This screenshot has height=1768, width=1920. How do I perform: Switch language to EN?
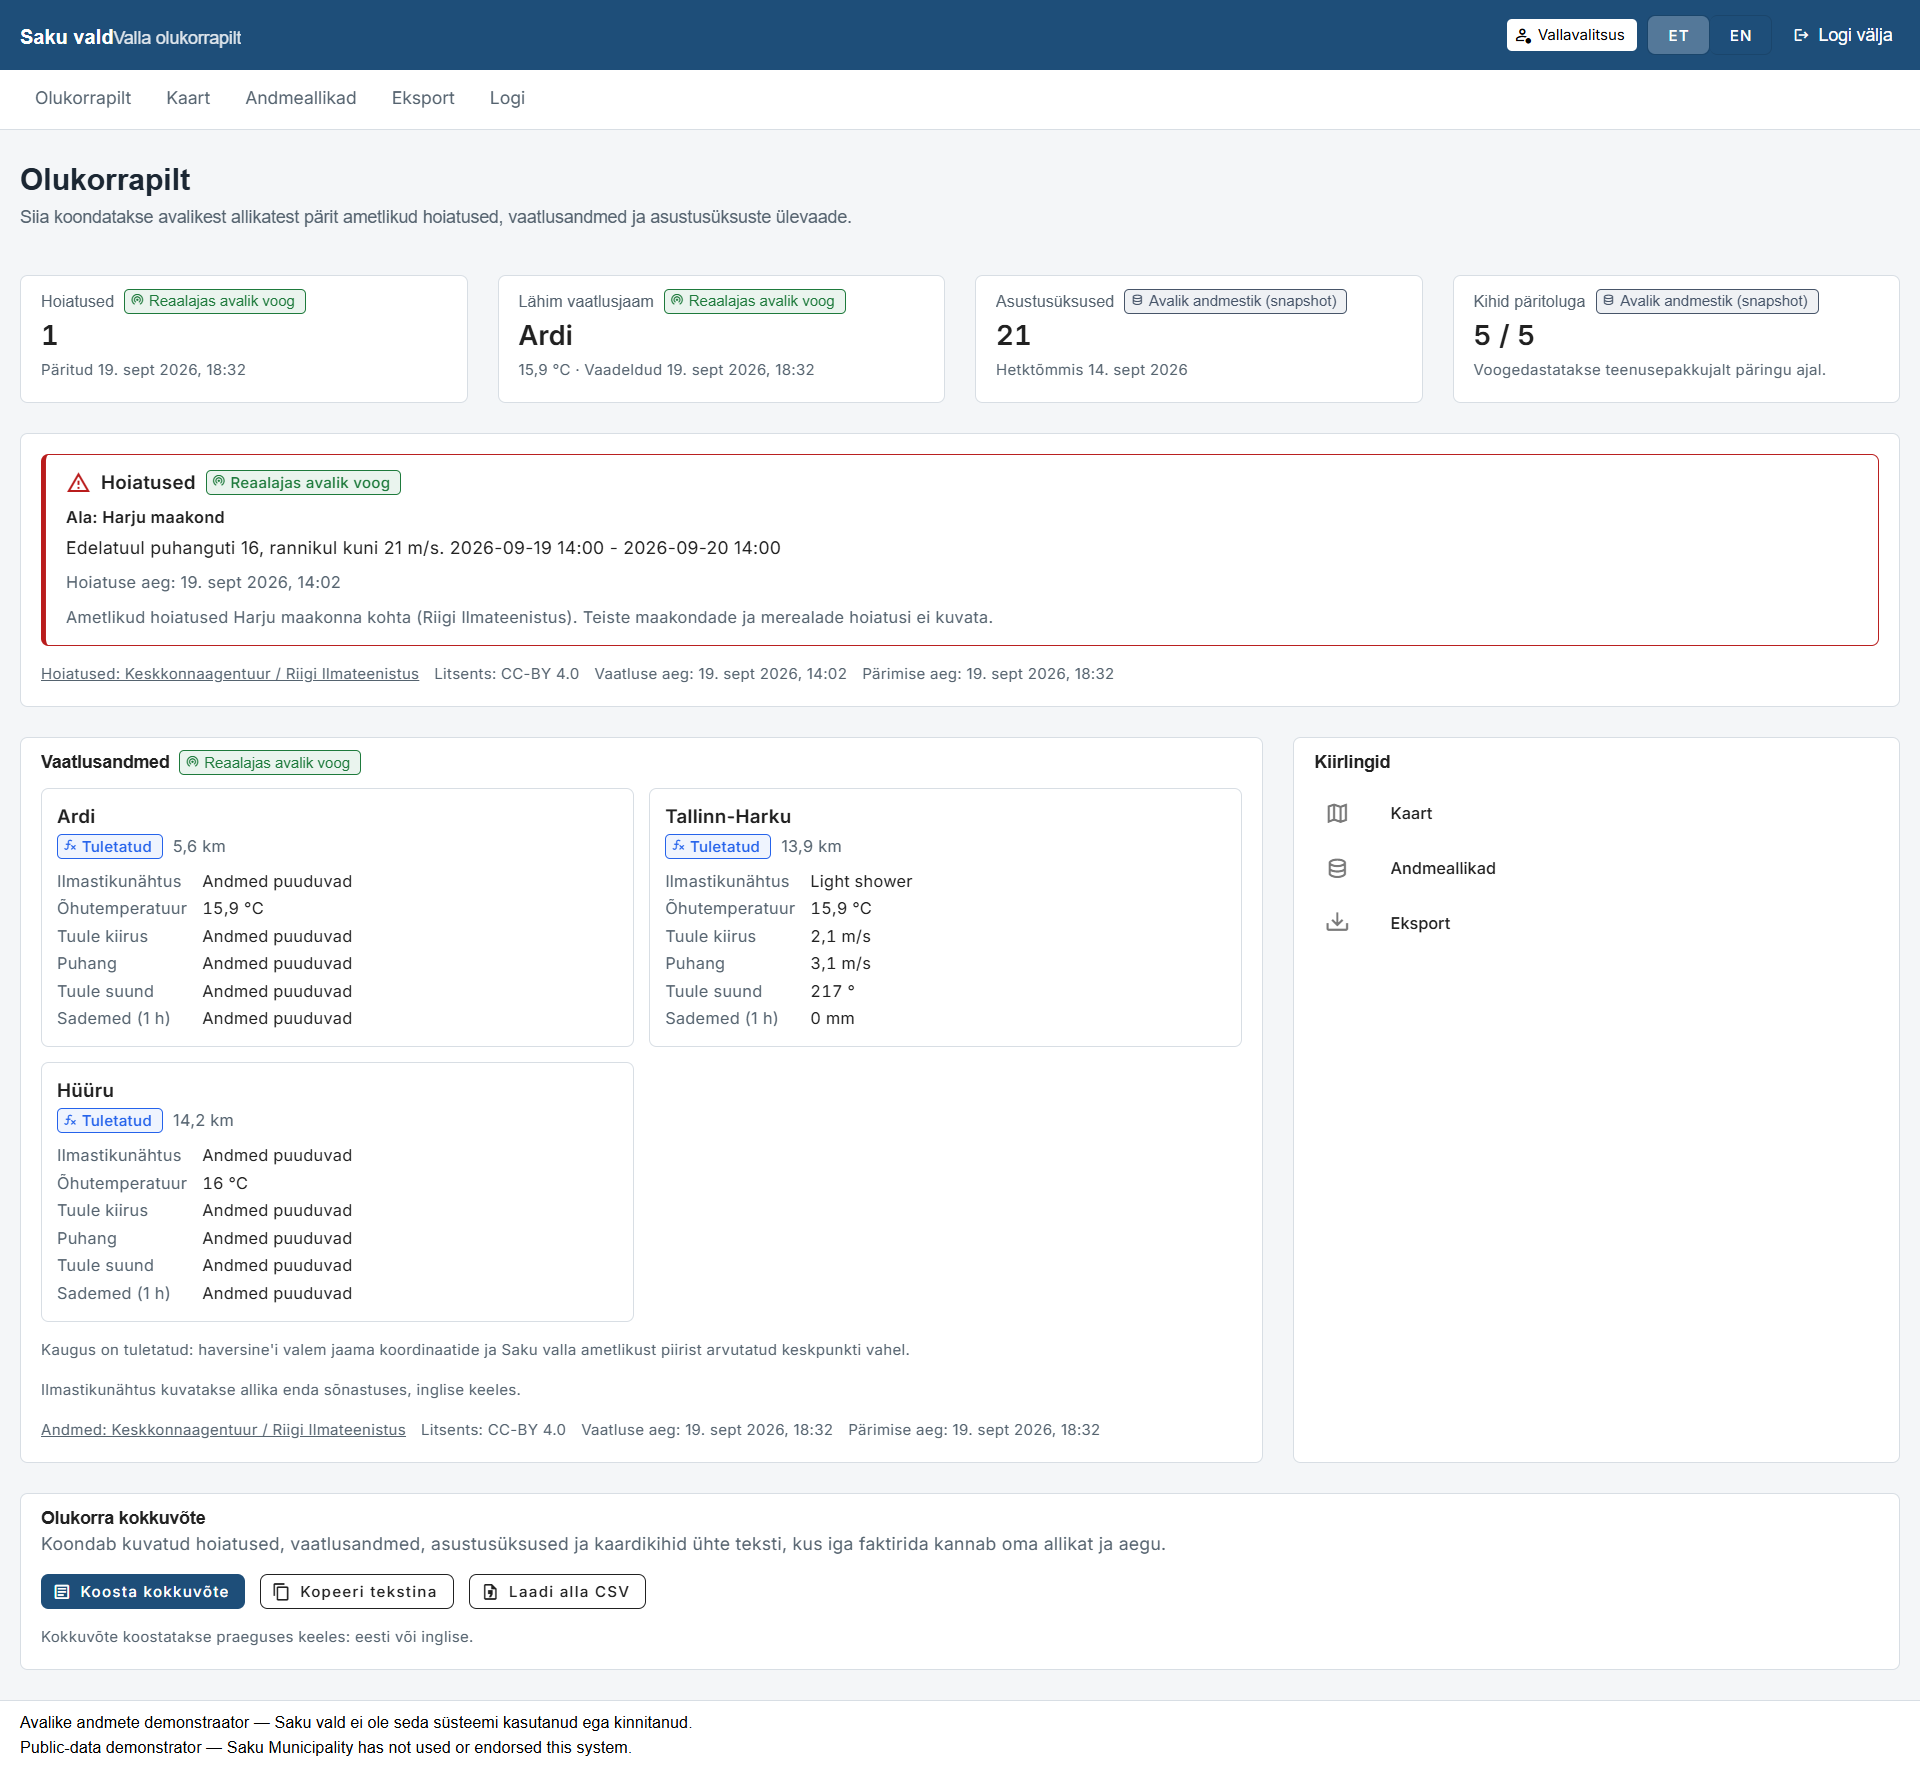pyautogui.click(x=1740, y=35)
